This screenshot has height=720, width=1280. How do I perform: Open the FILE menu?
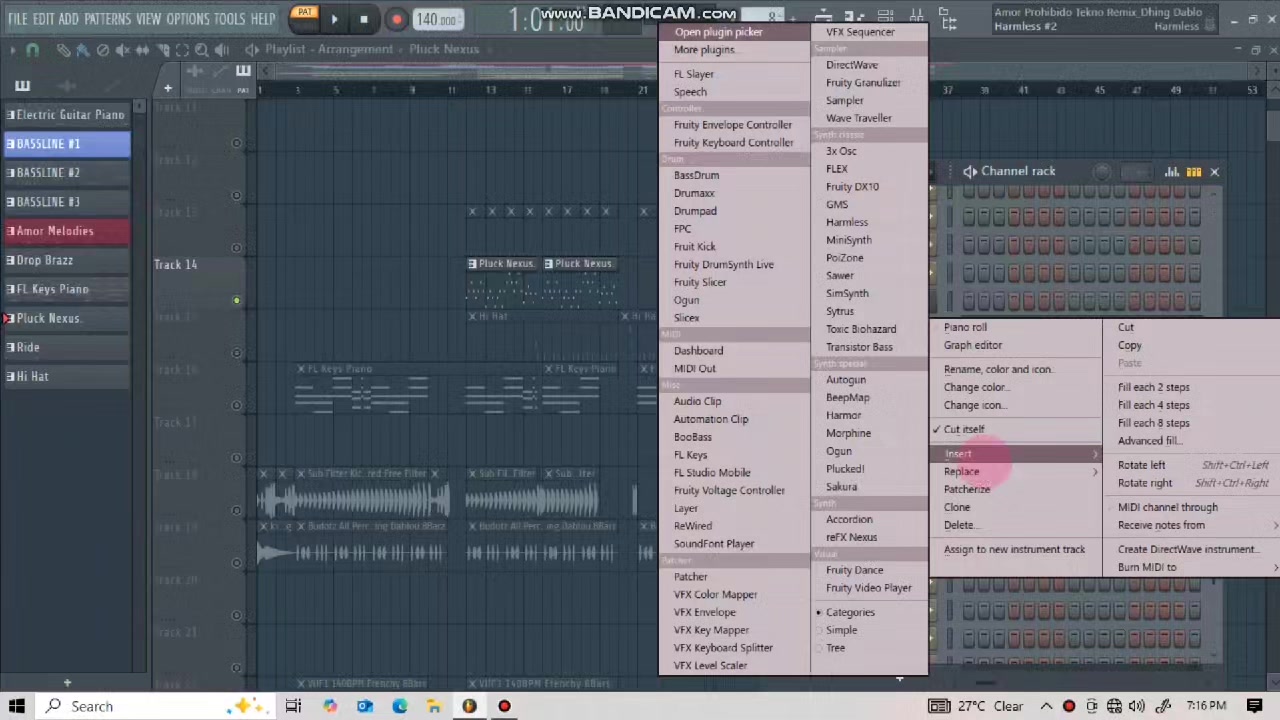pos(18,19)
